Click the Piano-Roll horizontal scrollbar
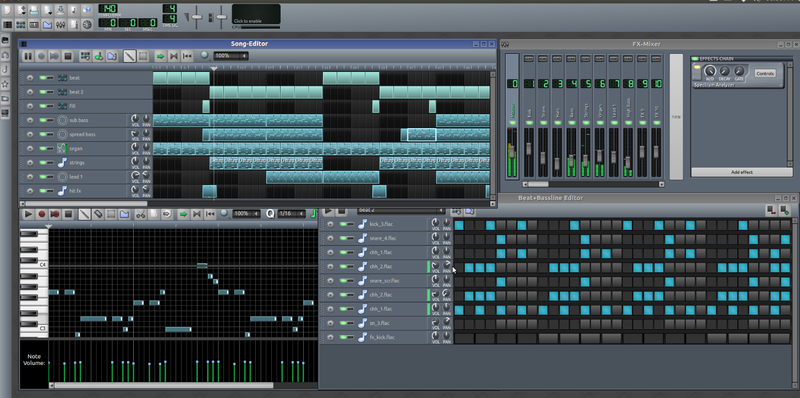 pyautogui.click(x=164, y=385)
